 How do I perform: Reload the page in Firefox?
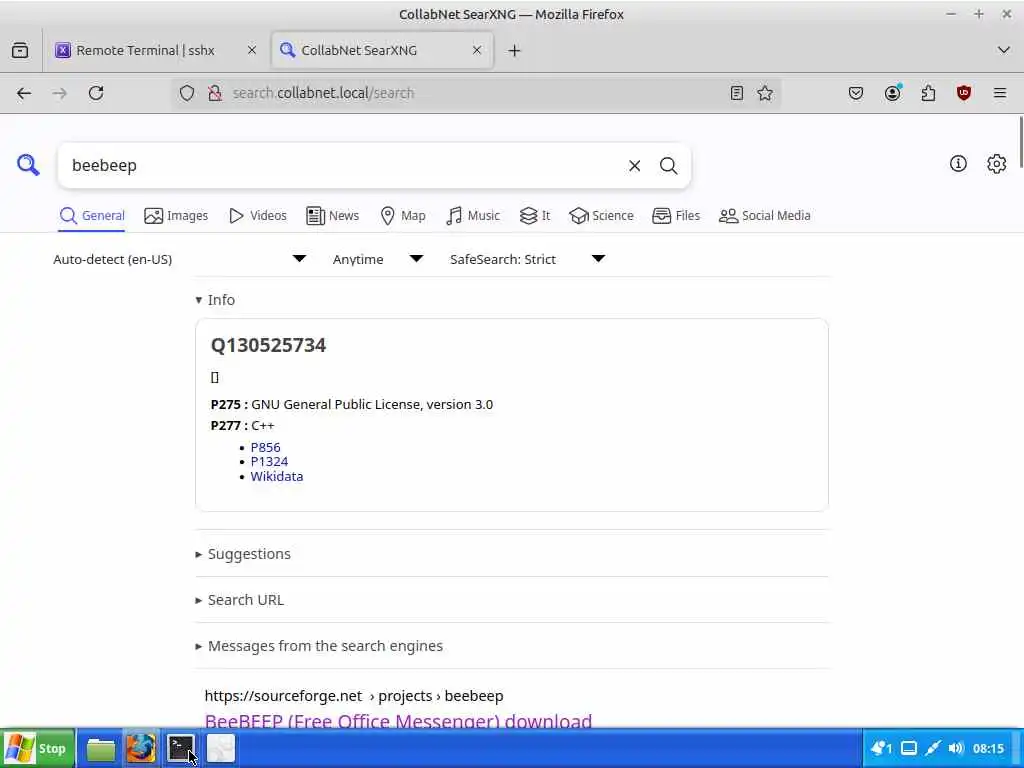(96, 93)
